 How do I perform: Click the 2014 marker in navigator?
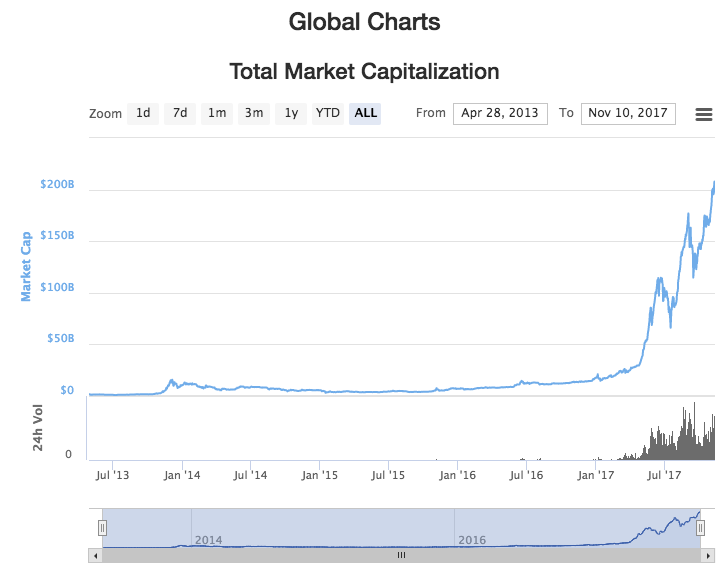click(x=209, y=540)
